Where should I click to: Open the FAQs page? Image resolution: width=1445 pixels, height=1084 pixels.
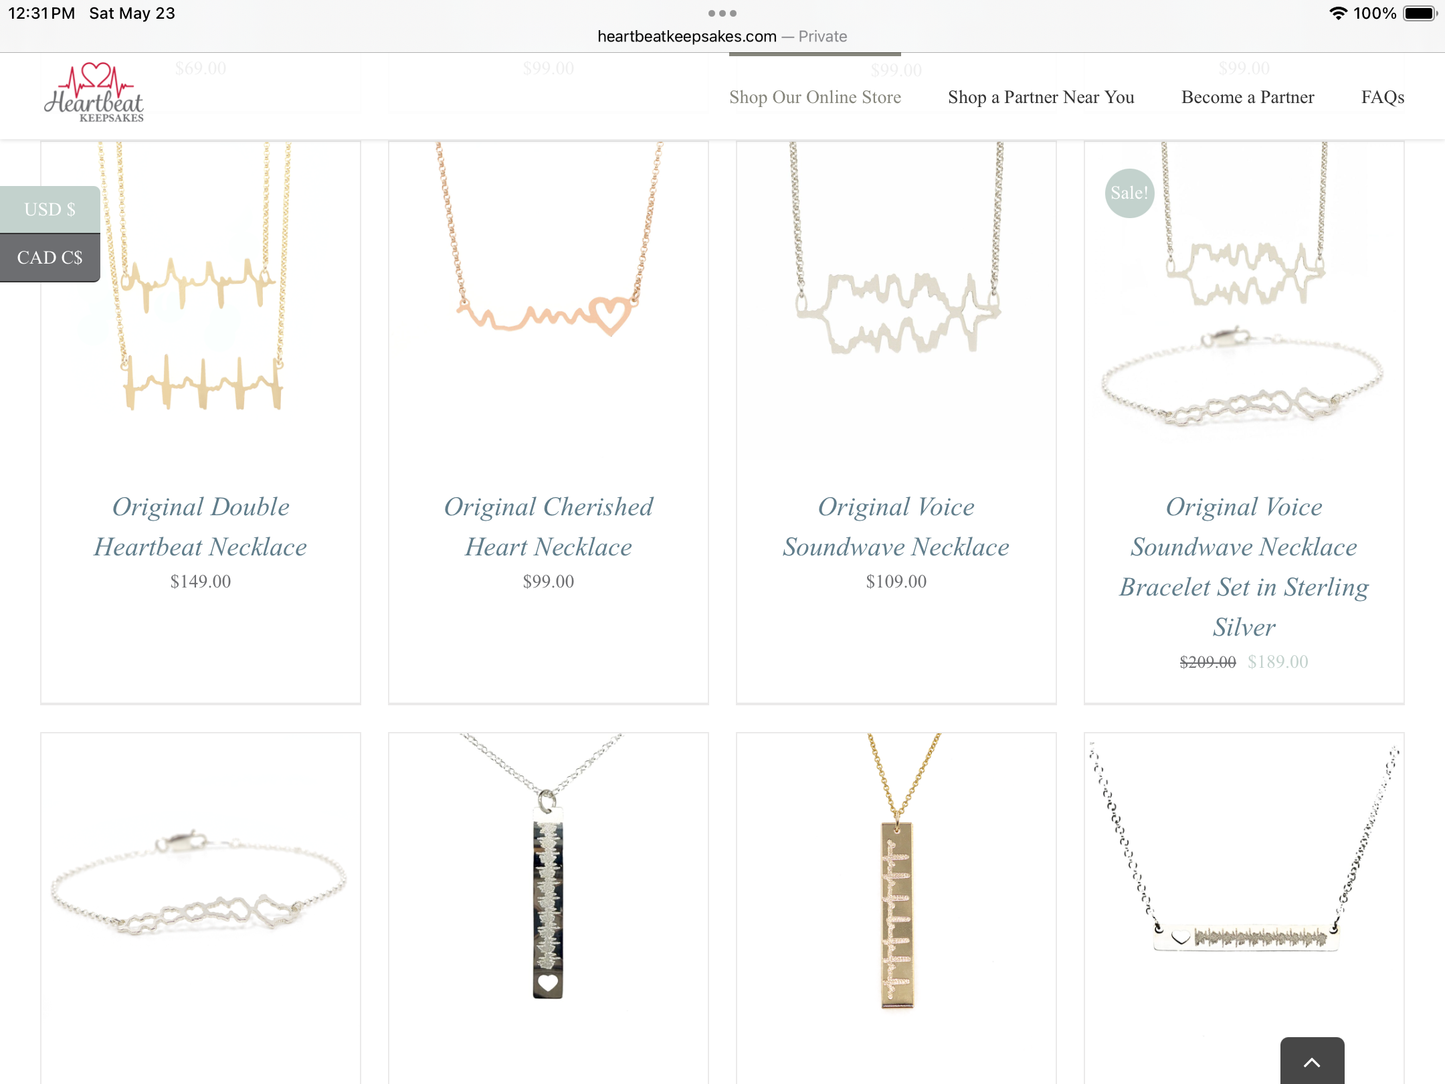tap(1383, 97)
